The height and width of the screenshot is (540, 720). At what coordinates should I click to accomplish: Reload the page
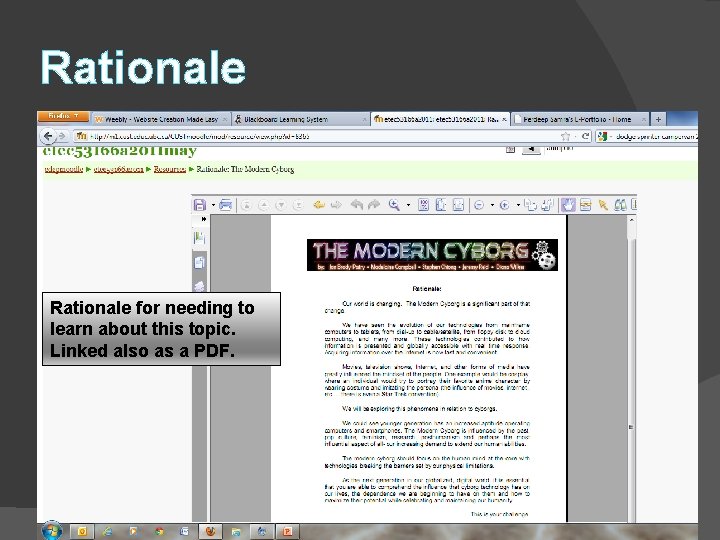click(x=585, y=136)
